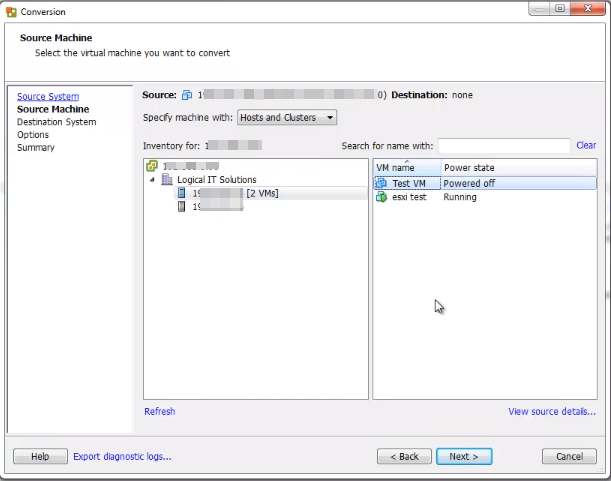Select the second host icon below [2 VMs] row
611x481 pixels.
click(x=182, y=206)
